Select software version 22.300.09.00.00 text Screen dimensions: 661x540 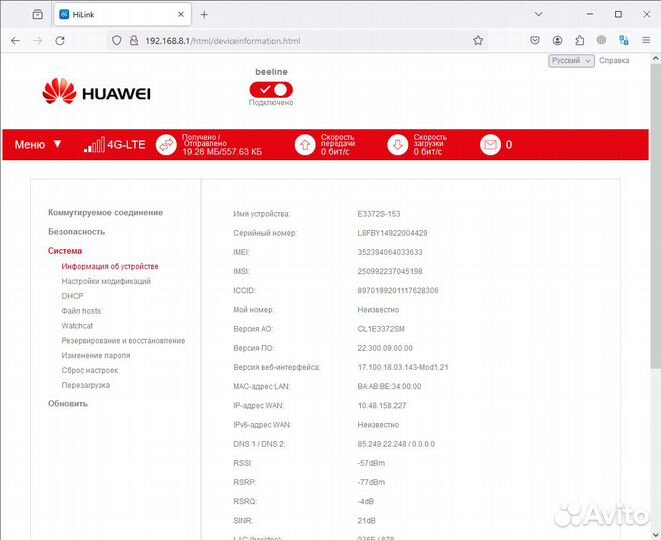tap(385, 348)
